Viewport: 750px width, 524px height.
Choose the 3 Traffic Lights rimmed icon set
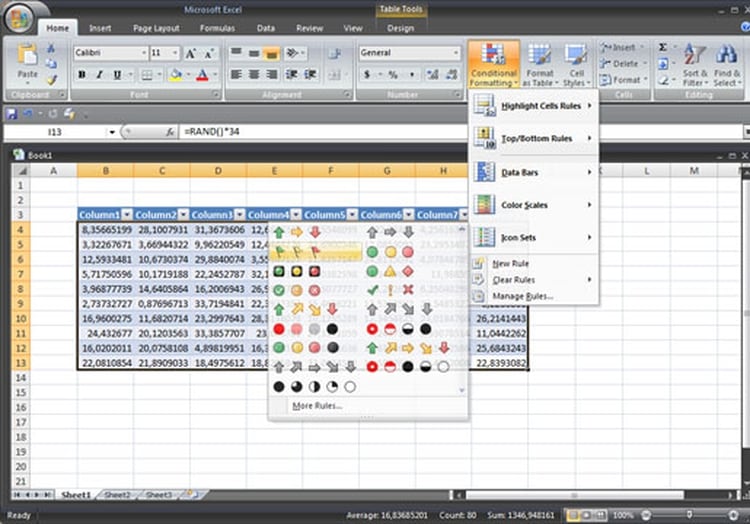coord(296,271)
